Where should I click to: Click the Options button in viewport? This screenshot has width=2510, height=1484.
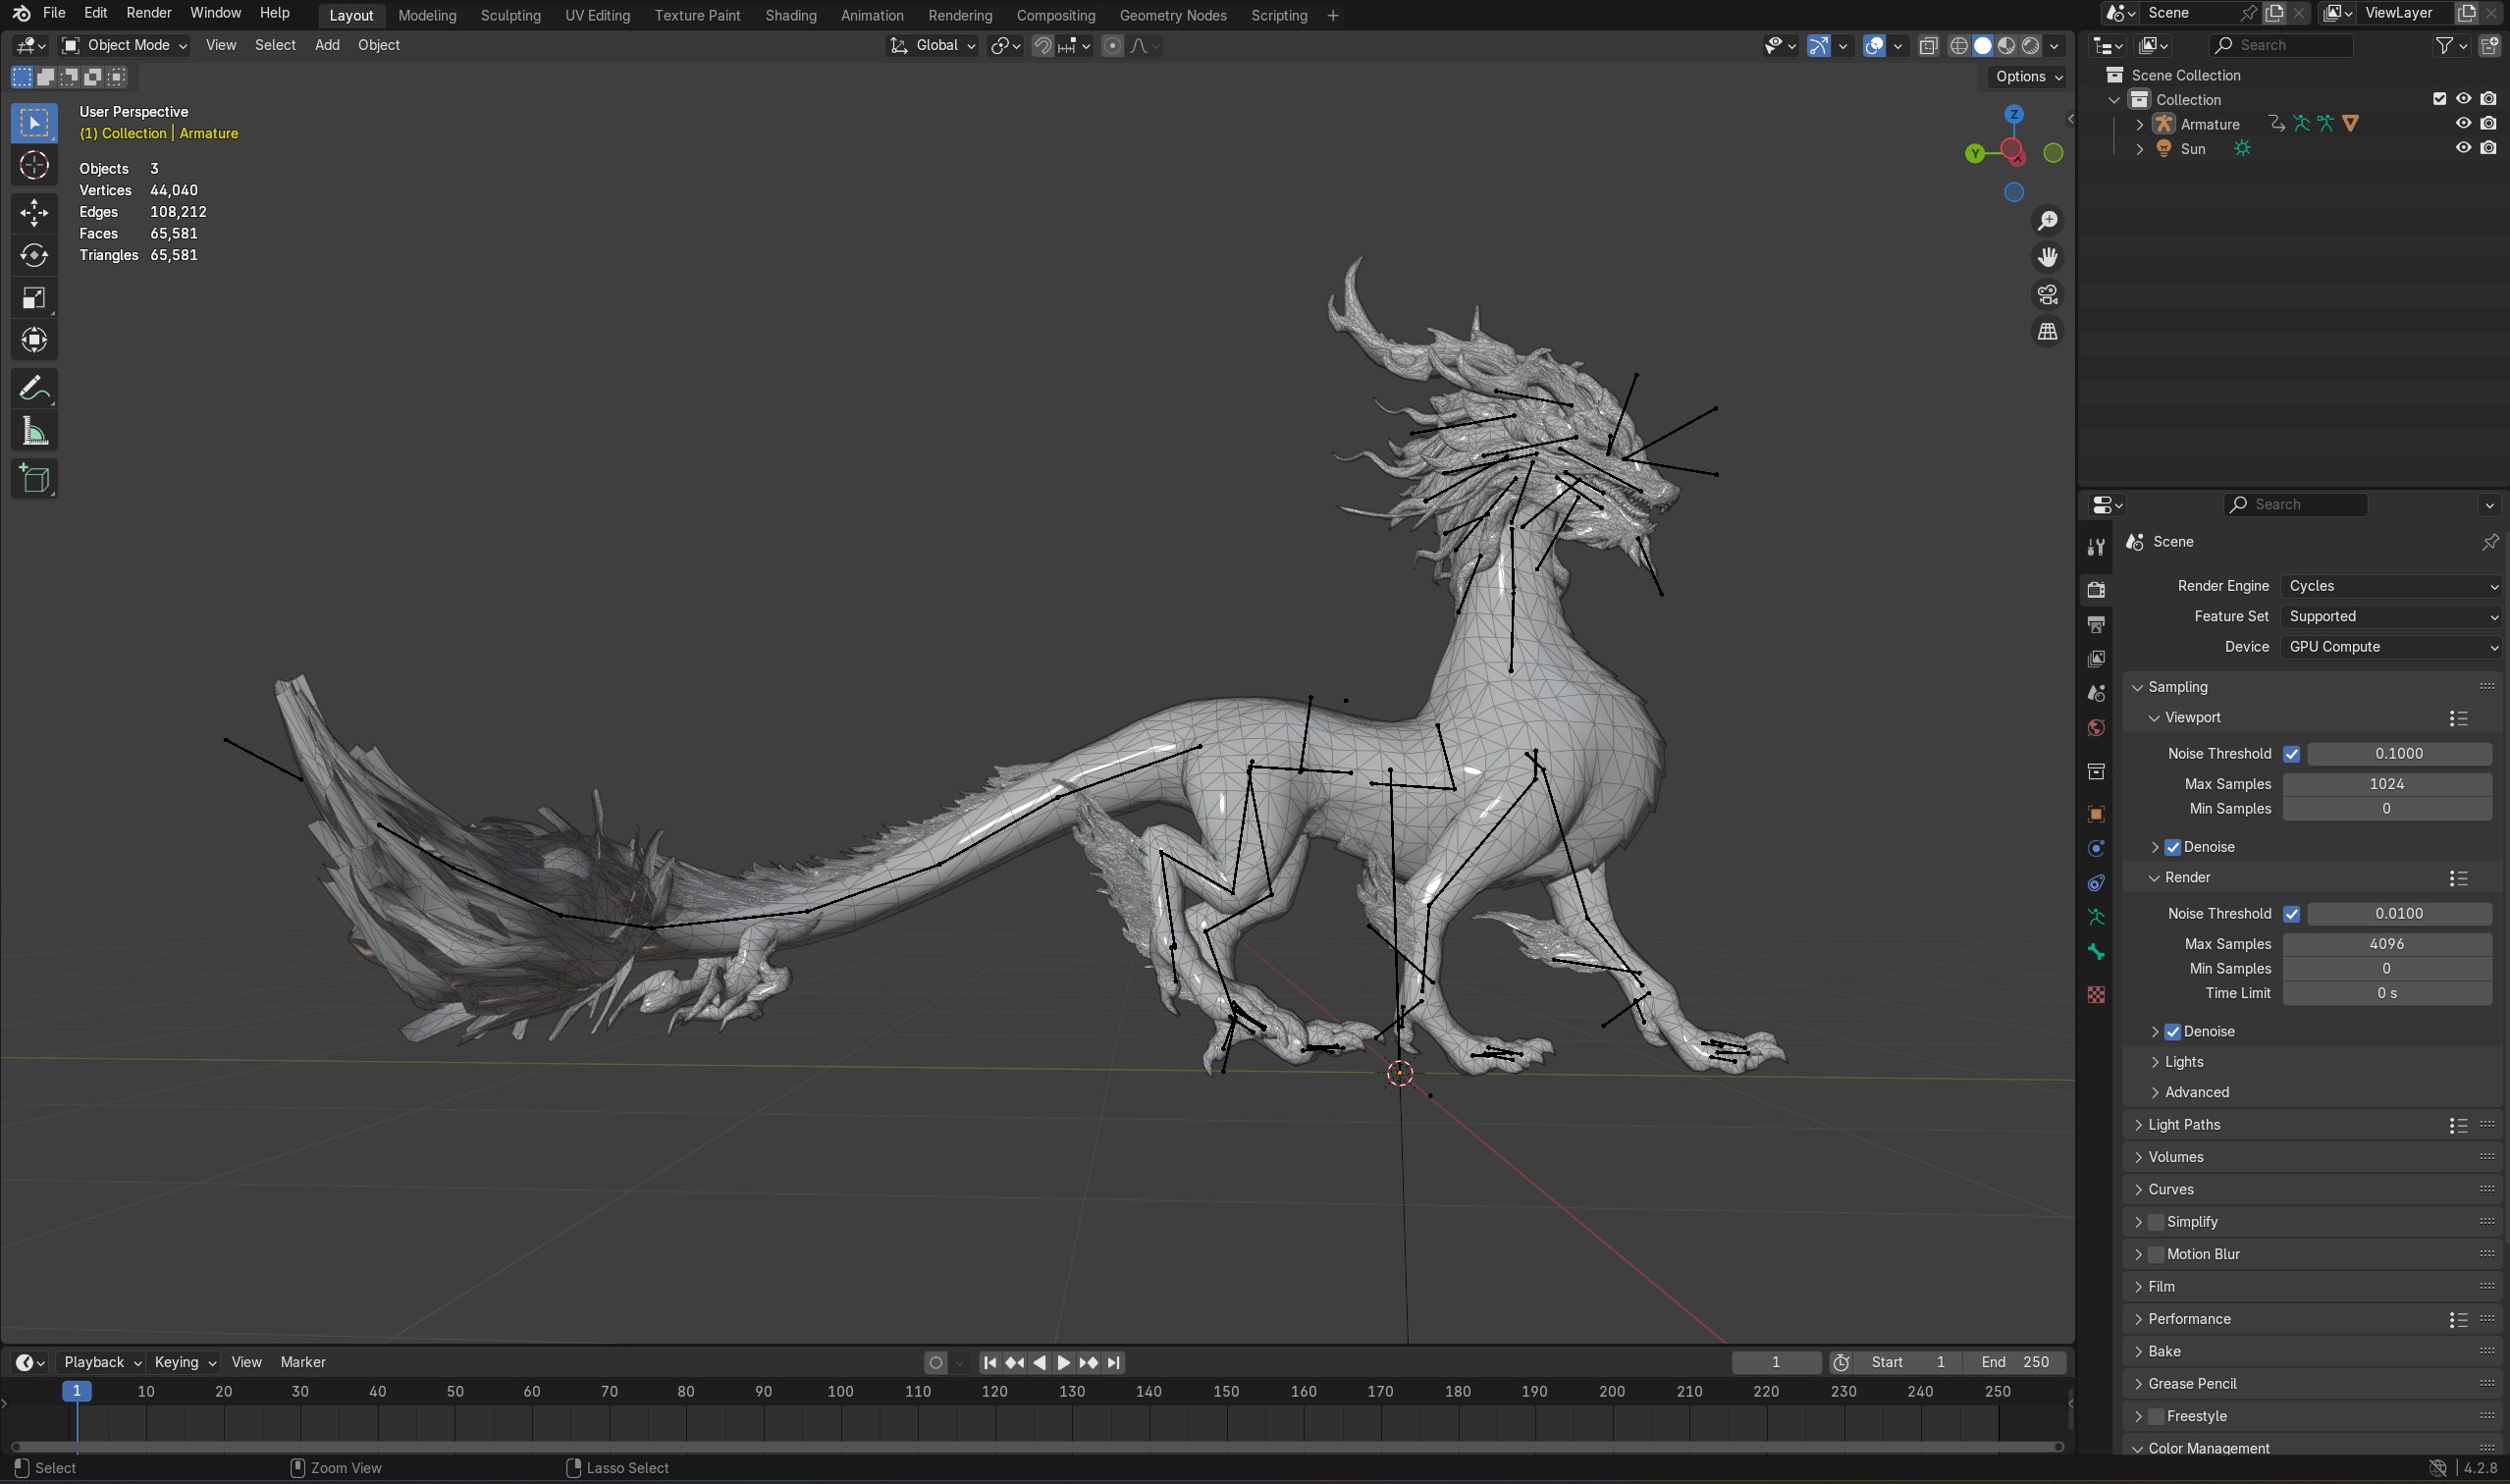point(2028,77)
